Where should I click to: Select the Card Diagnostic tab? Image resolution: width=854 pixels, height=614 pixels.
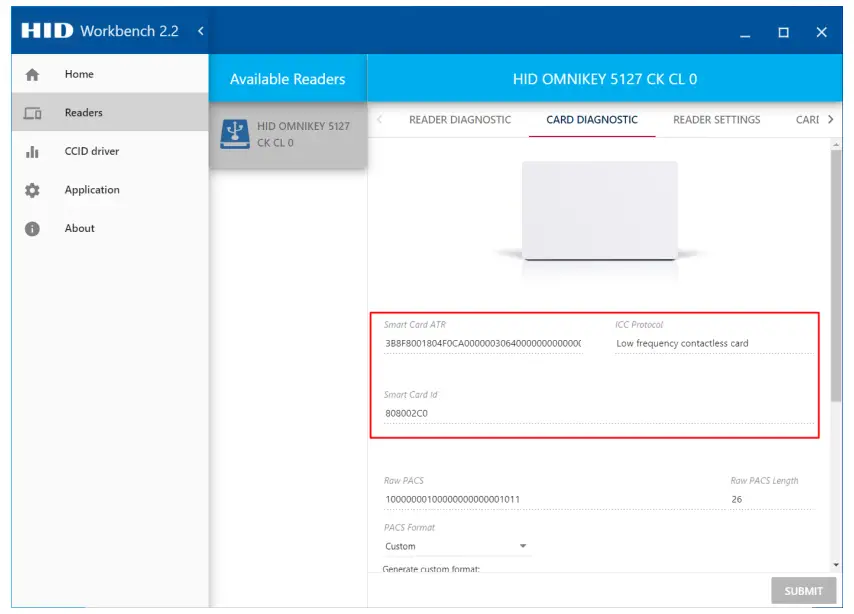pos(591,120)
